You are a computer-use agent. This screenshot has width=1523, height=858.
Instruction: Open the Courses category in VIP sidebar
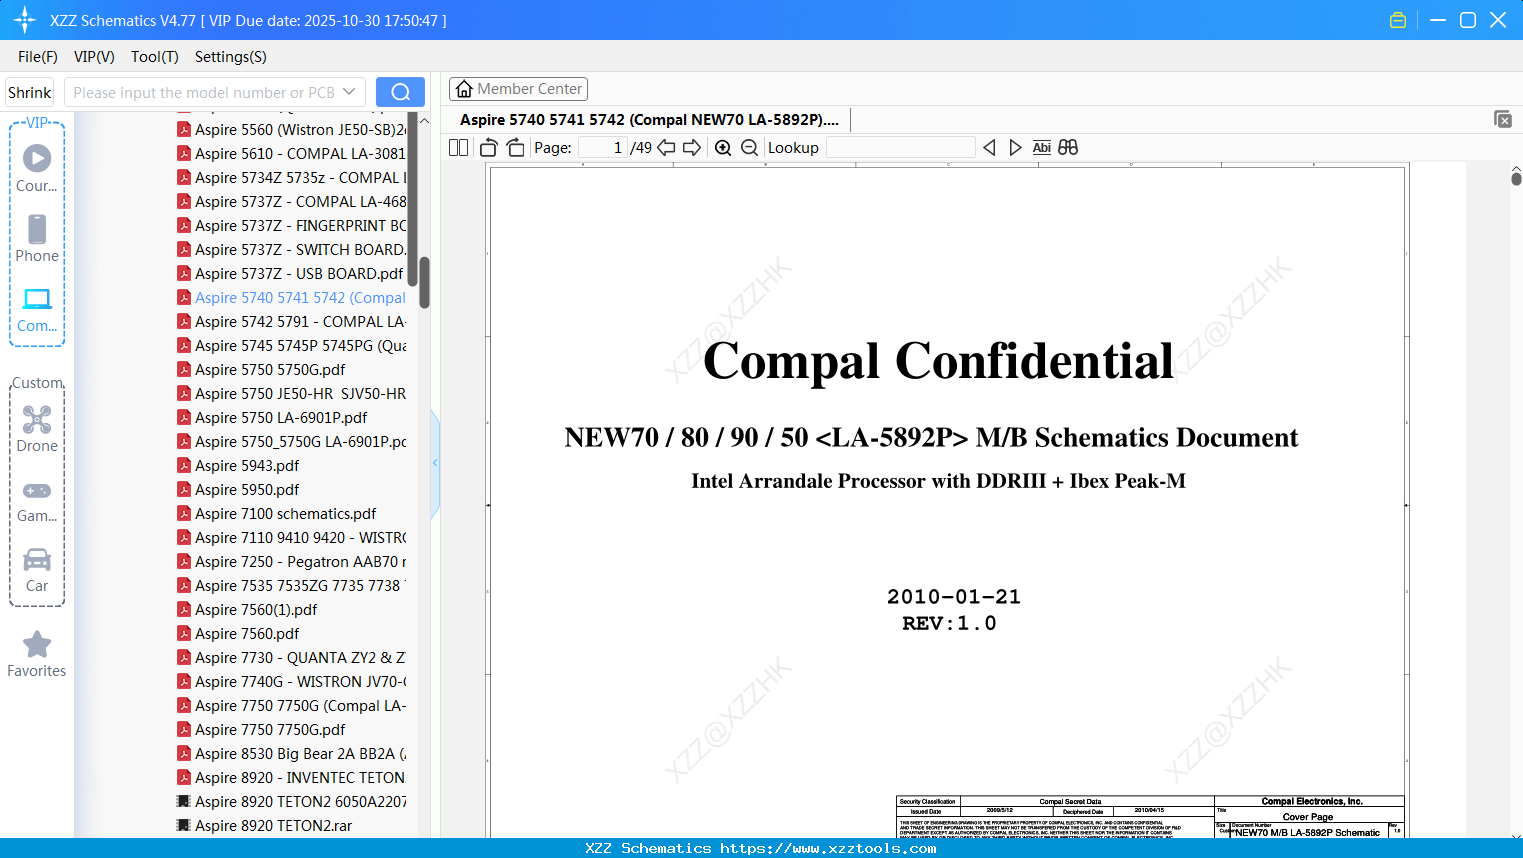click(x=37, y=168)
